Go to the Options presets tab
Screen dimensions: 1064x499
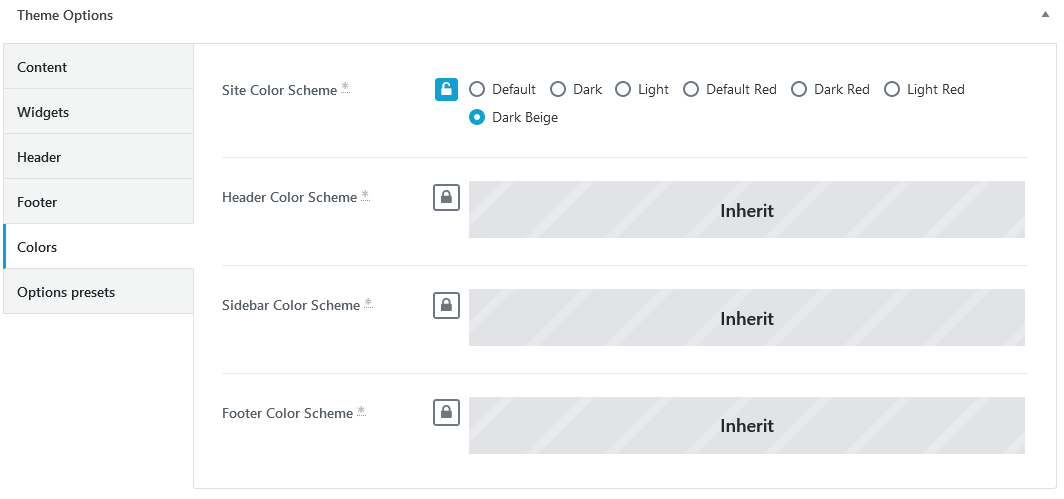coord(98,291)
